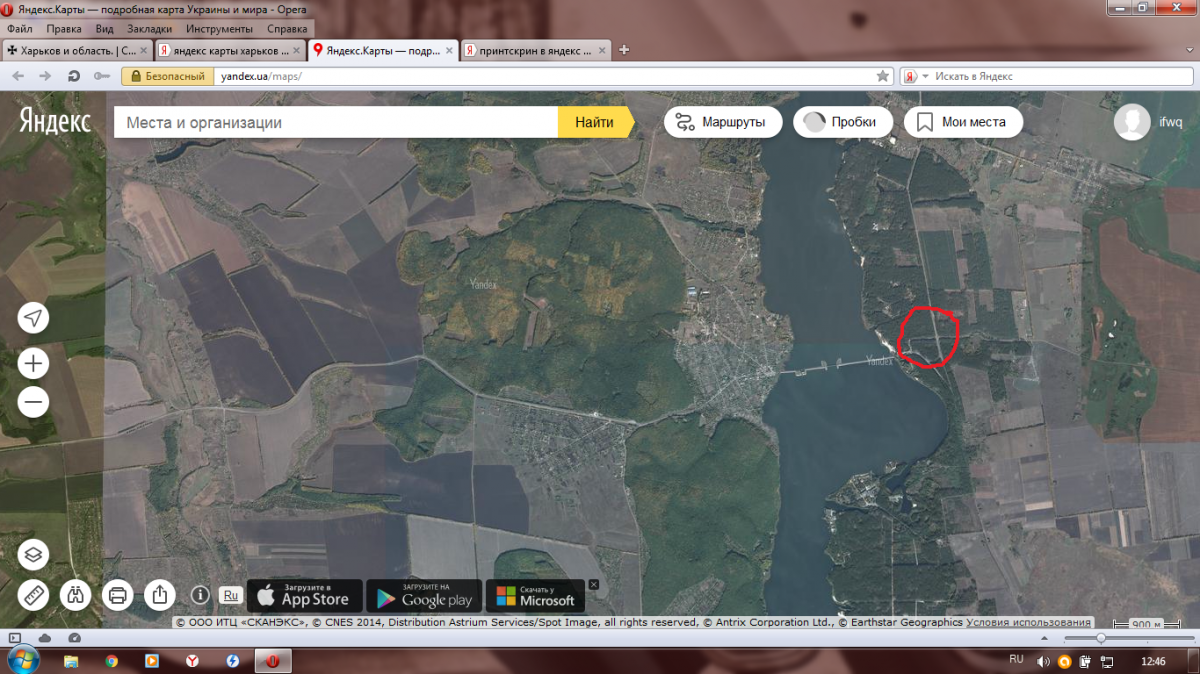The width and height of the screenshot is (1200, 674).
Task: Open the info circle icon on the map
Action: (200, 595)
